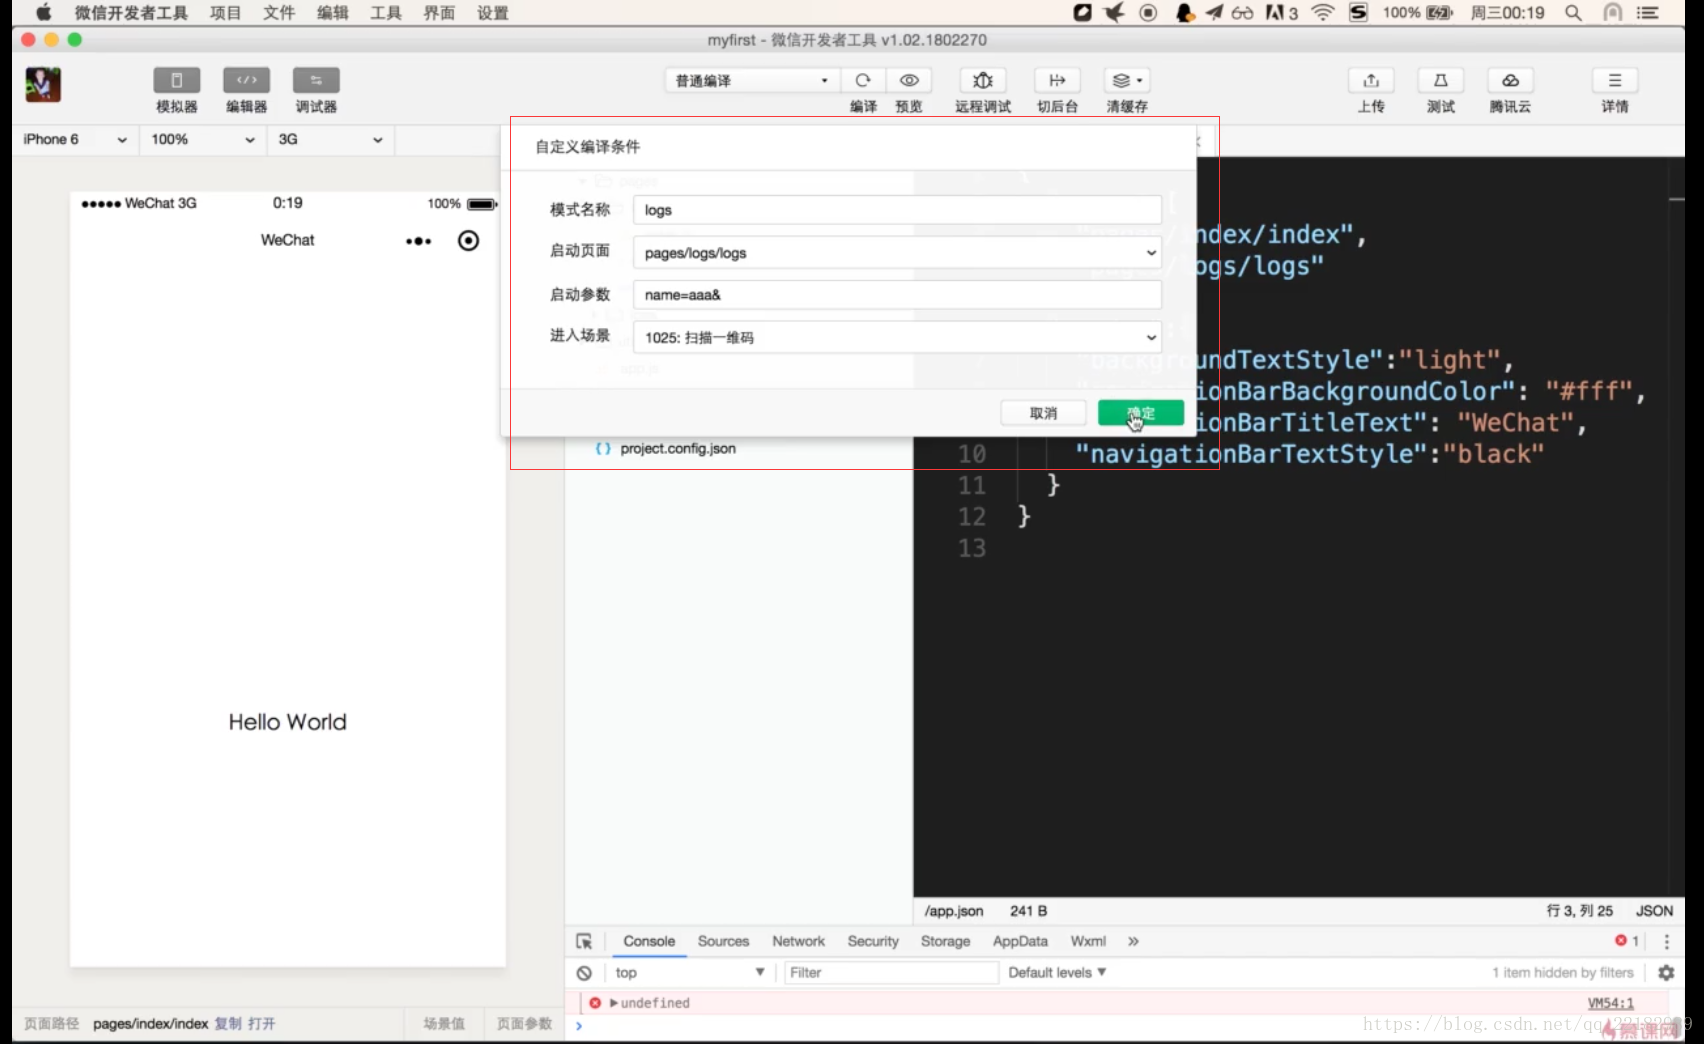Screen dimensions: 1704x1044
Task: Click the JSON language mode in status bar
Action: click(1654, 911)
